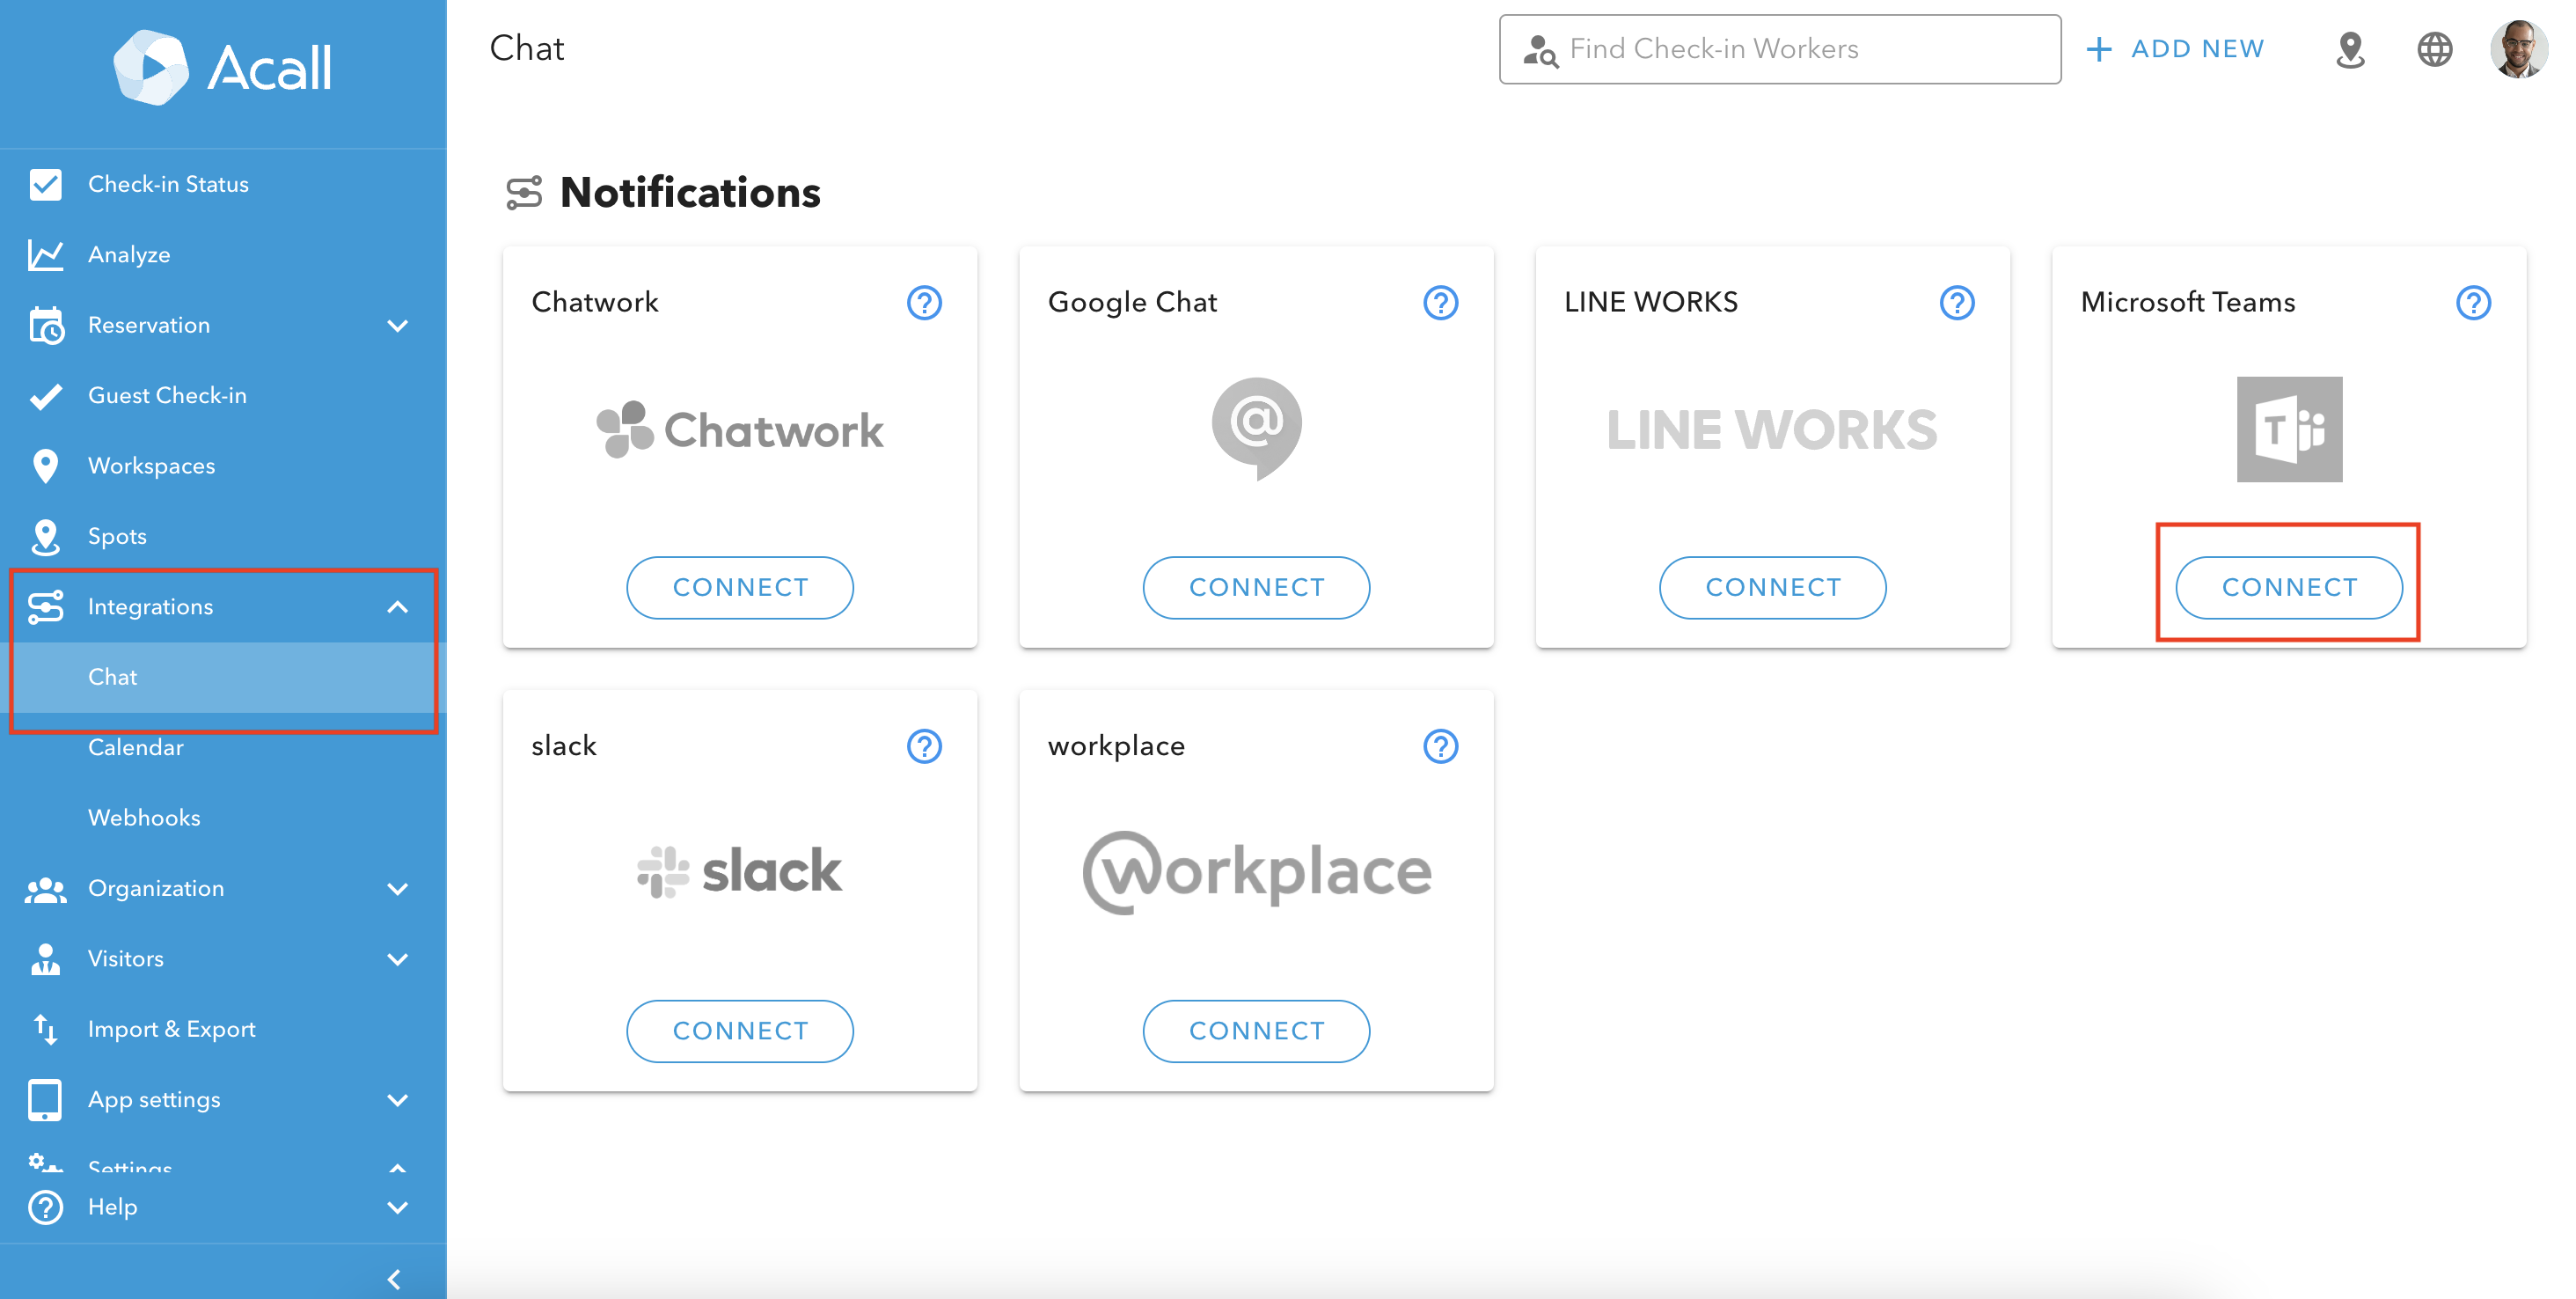Click the Help question mark icon

point(45,1207)
